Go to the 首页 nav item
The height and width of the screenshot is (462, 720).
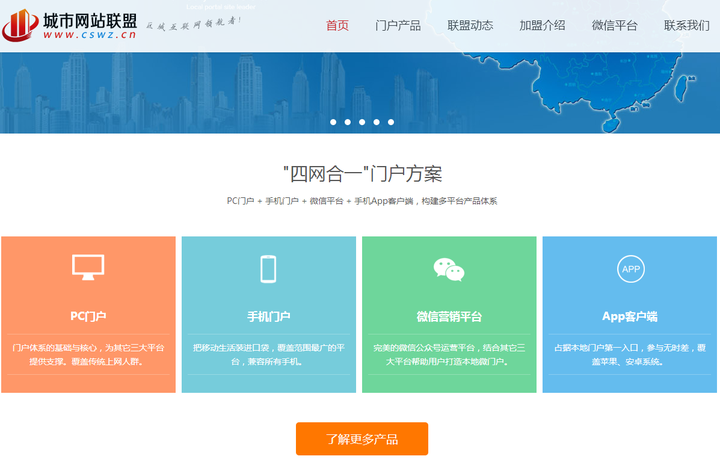(338, 26)
